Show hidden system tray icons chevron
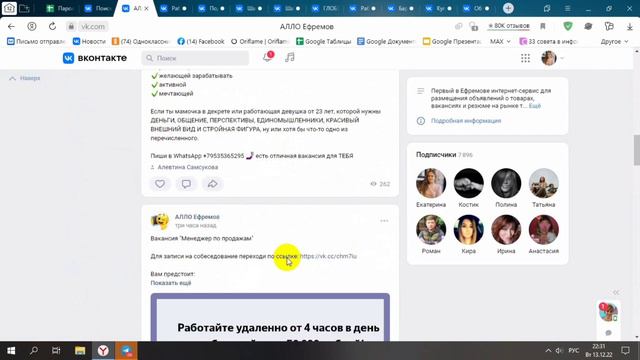The width and height of the screenshot is (640, 360). (x=548, y=351)
